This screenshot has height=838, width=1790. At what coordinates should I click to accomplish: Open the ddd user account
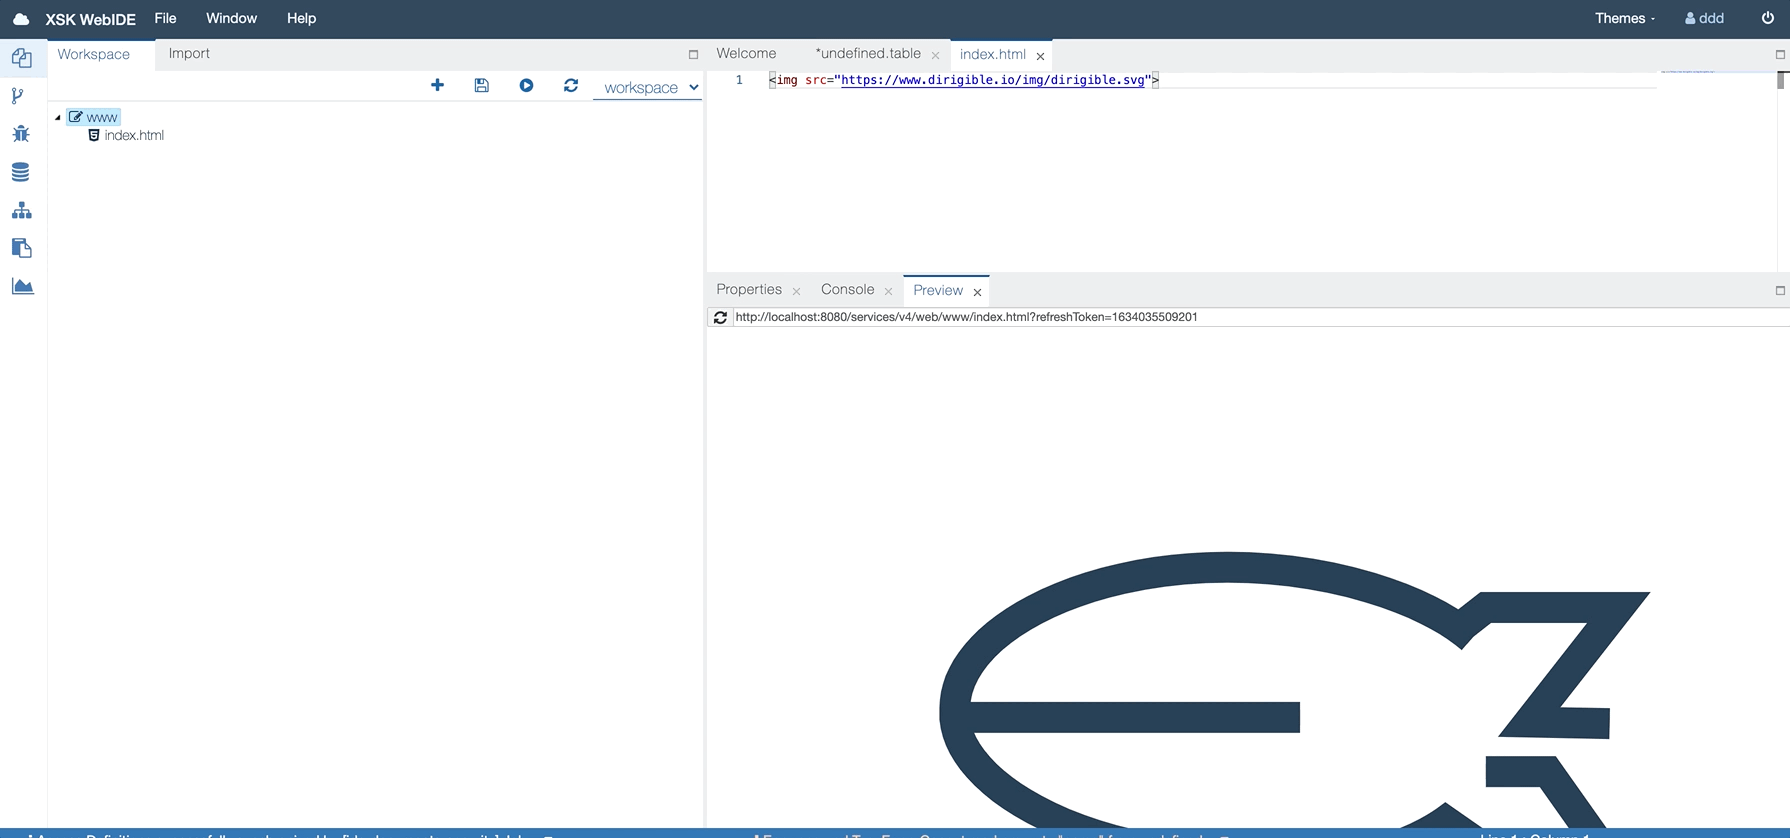pos(1704,18)
